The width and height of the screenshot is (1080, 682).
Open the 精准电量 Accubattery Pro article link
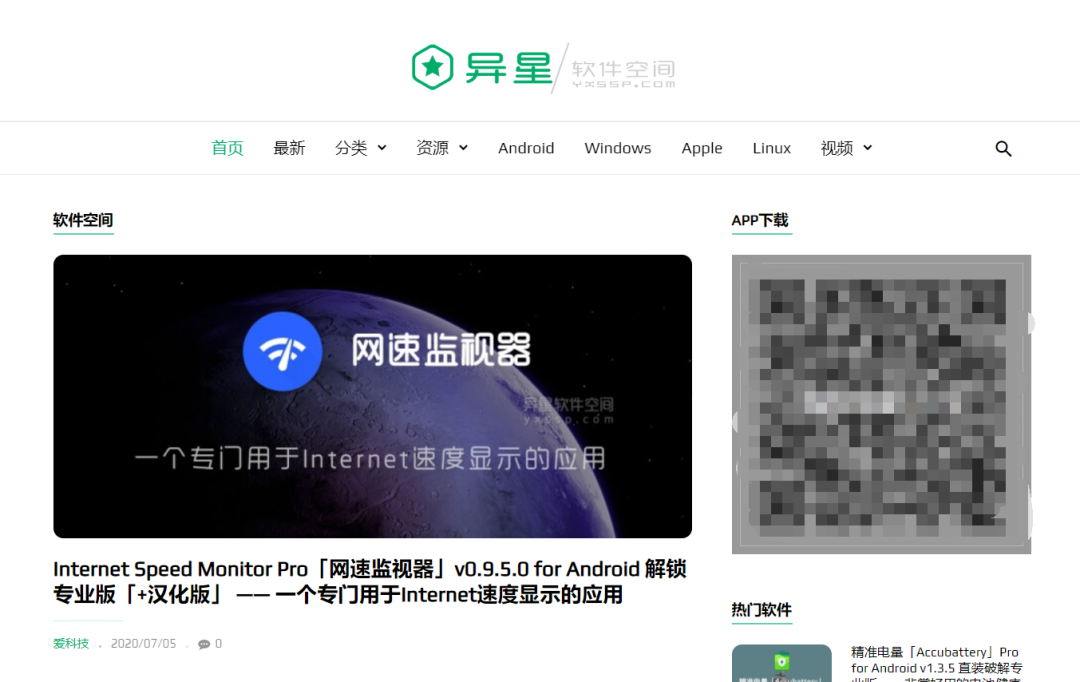(937, 663)
